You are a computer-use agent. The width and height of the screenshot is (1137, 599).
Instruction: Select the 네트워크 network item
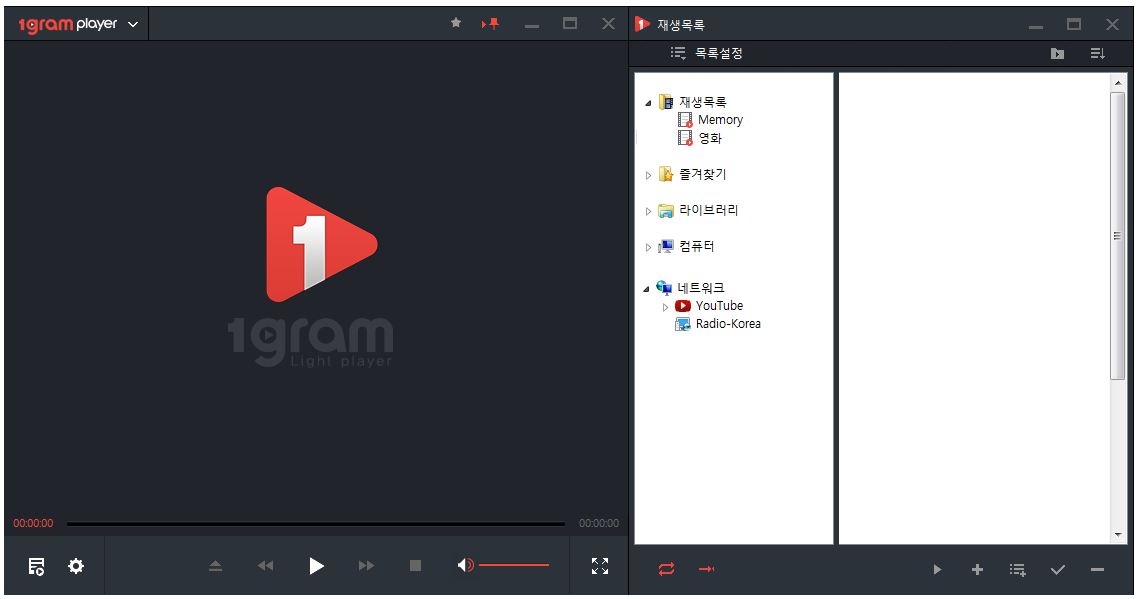[700, 288]
